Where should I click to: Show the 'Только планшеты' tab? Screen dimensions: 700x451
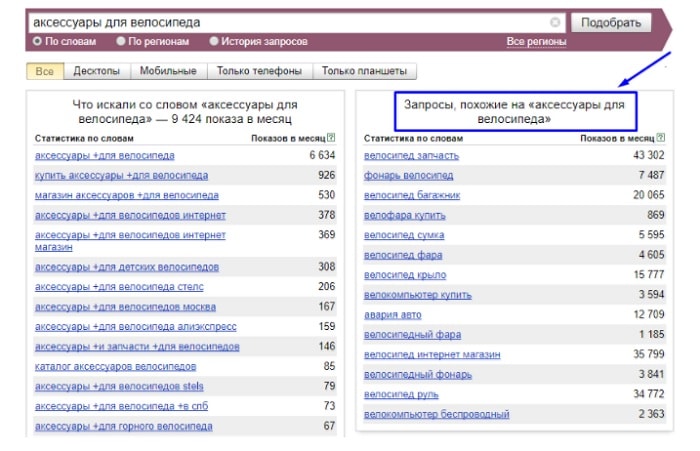pos(365,72)
